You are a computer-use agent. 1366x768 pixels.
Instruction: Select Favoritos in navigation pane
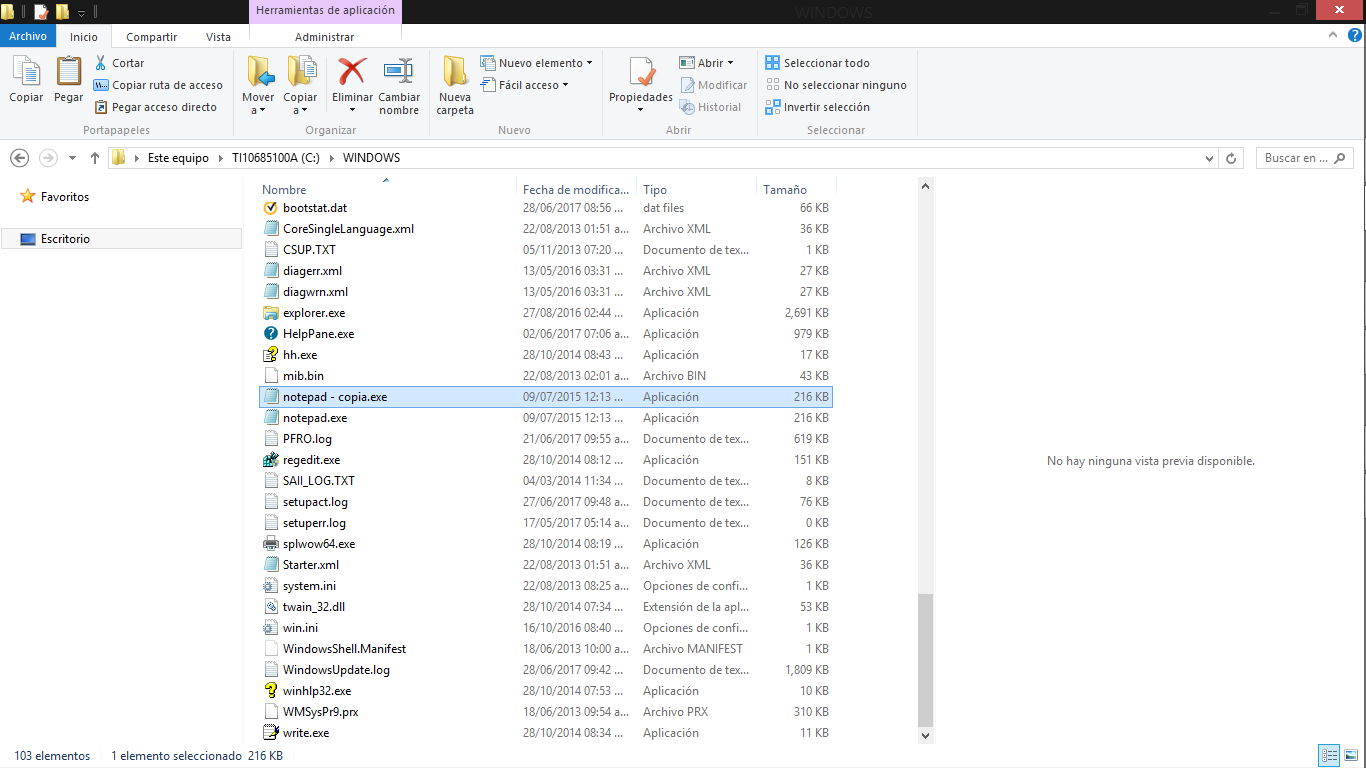pos(65,197)
